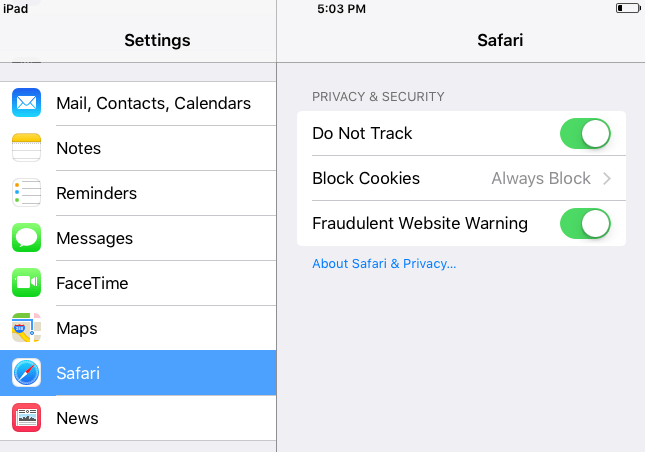Check the battery icon in status bar
The image size is (645, 452).
[x=626, y=9]
